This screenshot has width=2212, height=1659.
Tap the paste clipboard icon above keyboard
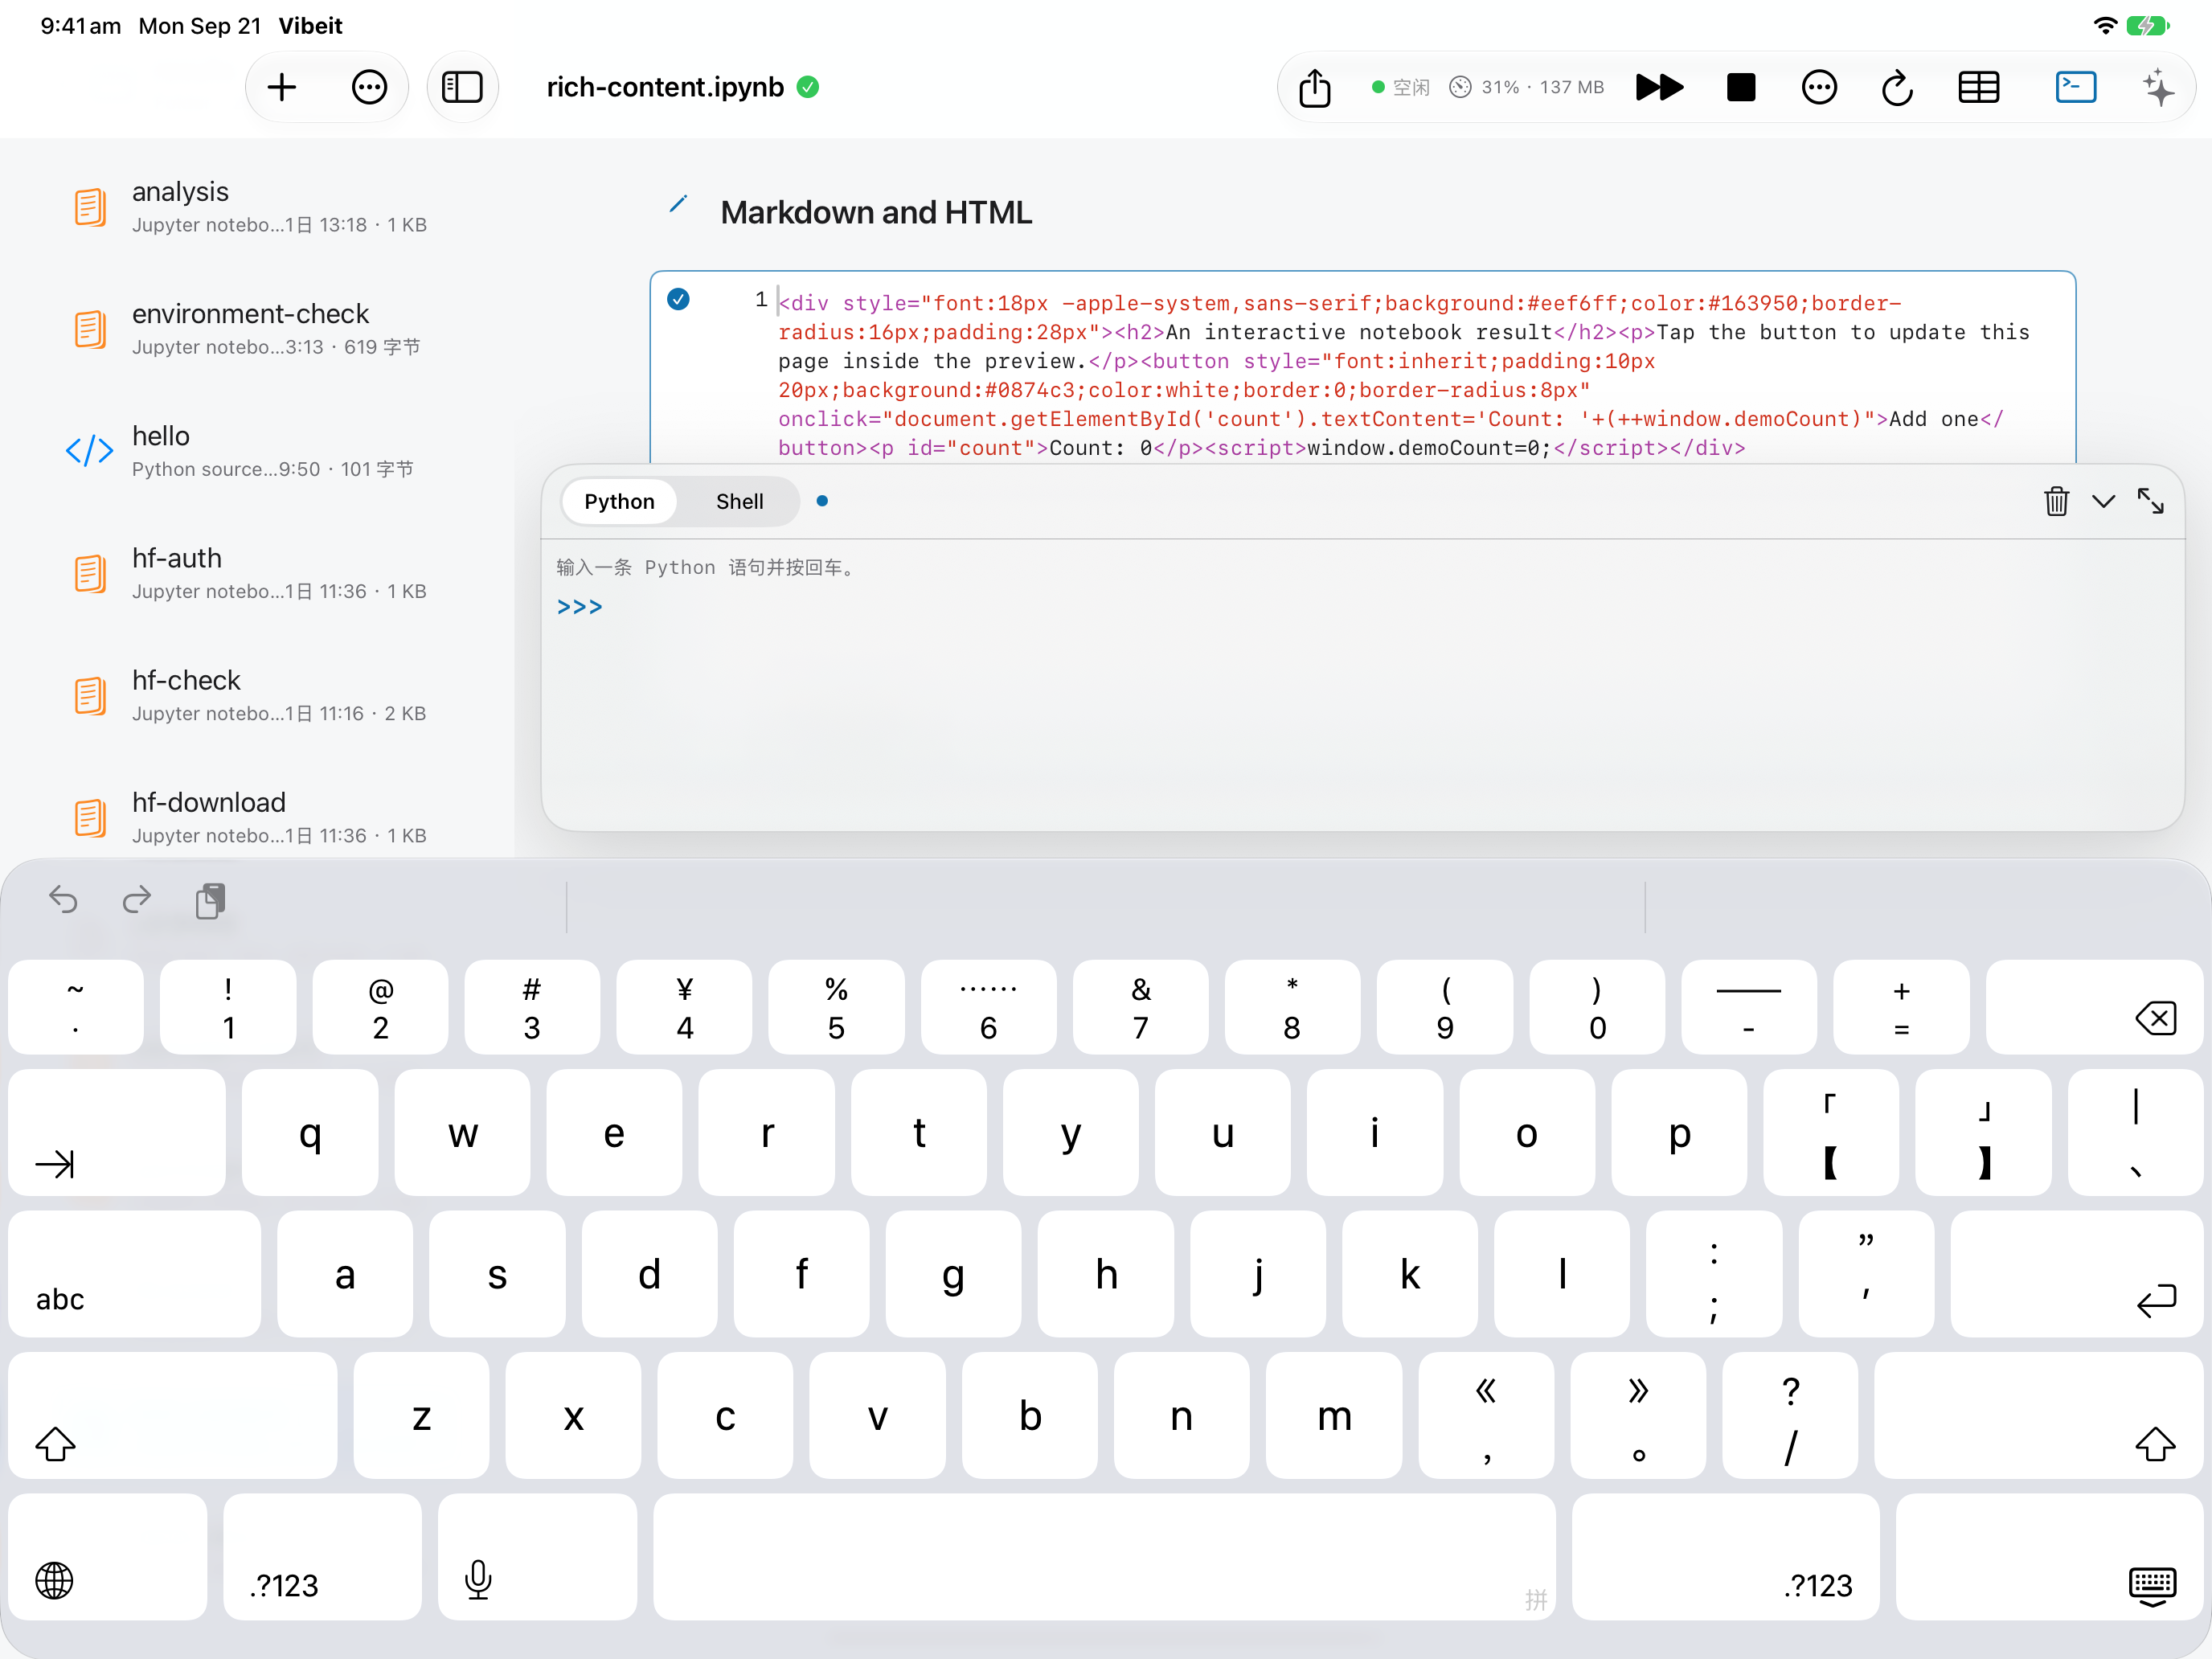click(210, 900)
